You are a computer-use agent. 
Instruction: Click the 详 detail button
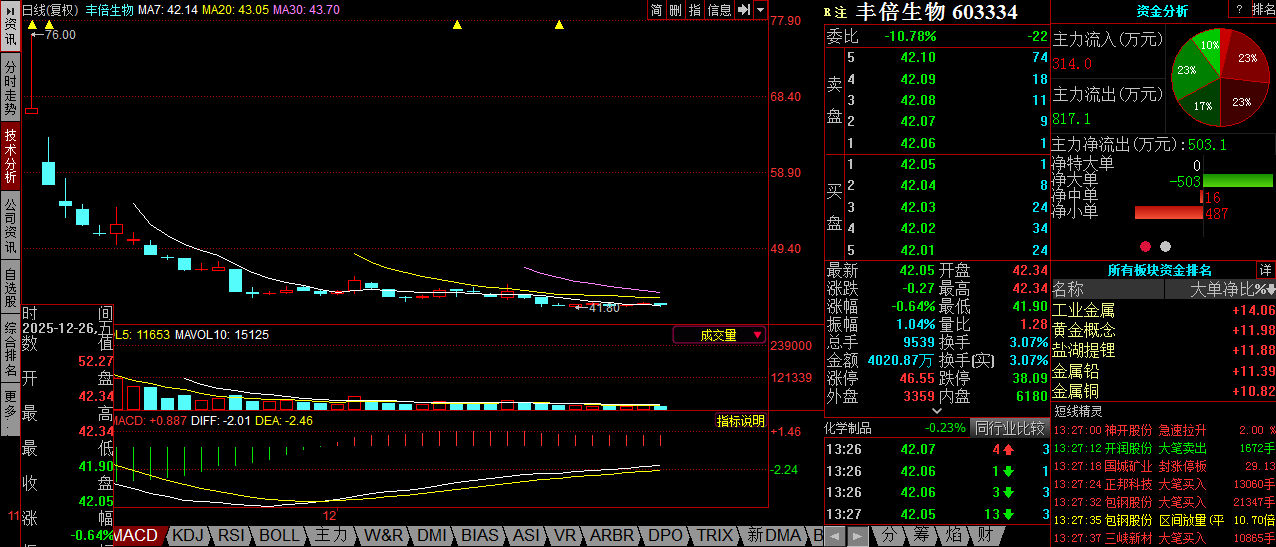pyautogui.click(x=1266, y=270)
